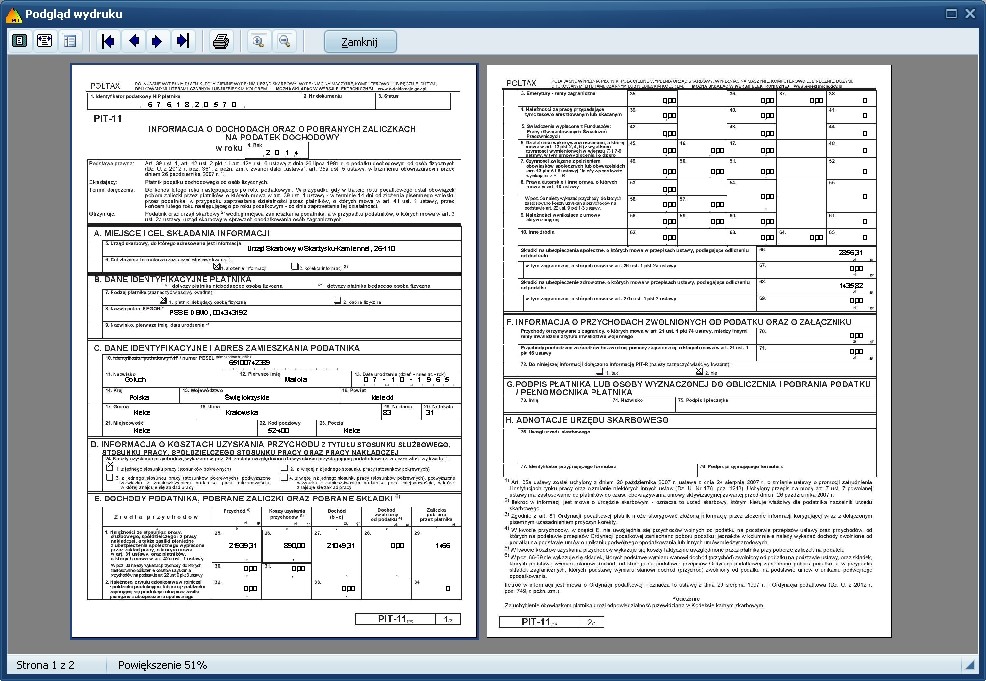This screenshot has width=986, height=681.
Task: Go to the previous page
Action: pos(133,42)
